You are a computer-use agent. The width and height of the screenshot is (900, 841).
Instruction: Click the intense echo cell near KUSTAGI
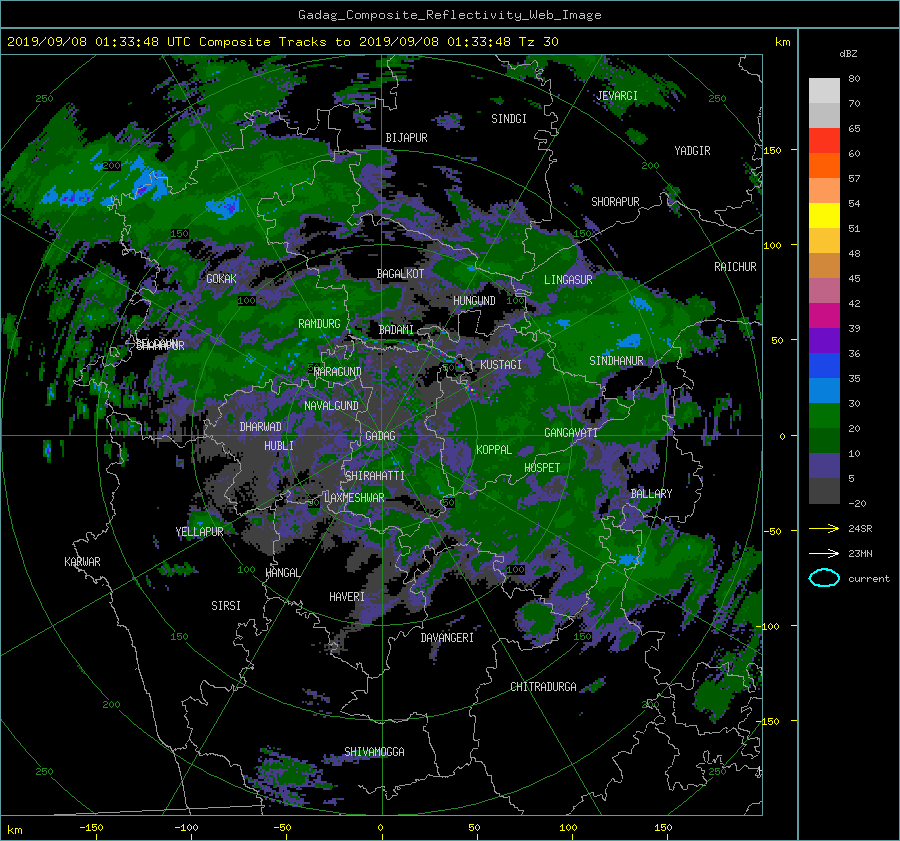point(472,390)
